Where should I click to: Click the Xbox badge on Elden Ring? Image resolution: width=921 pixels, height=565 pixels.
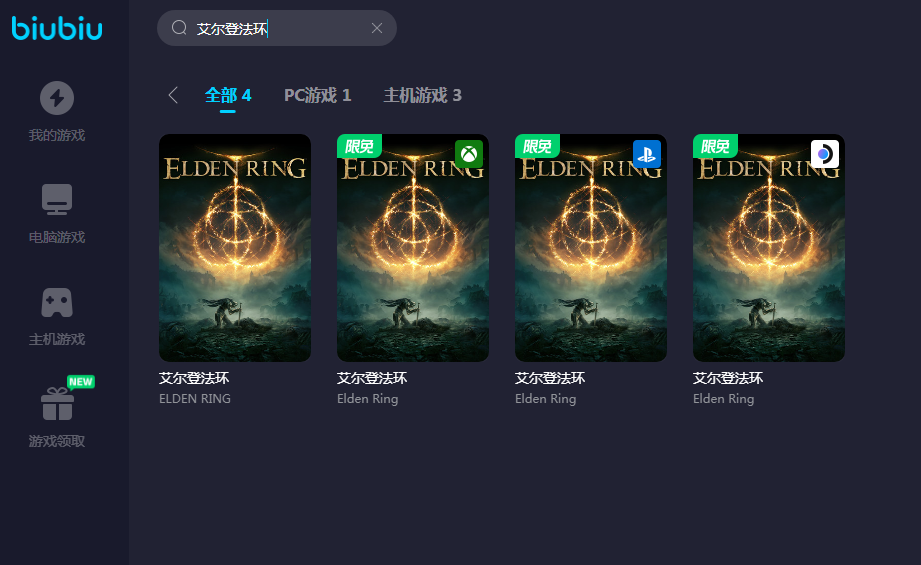coord(469,154)
